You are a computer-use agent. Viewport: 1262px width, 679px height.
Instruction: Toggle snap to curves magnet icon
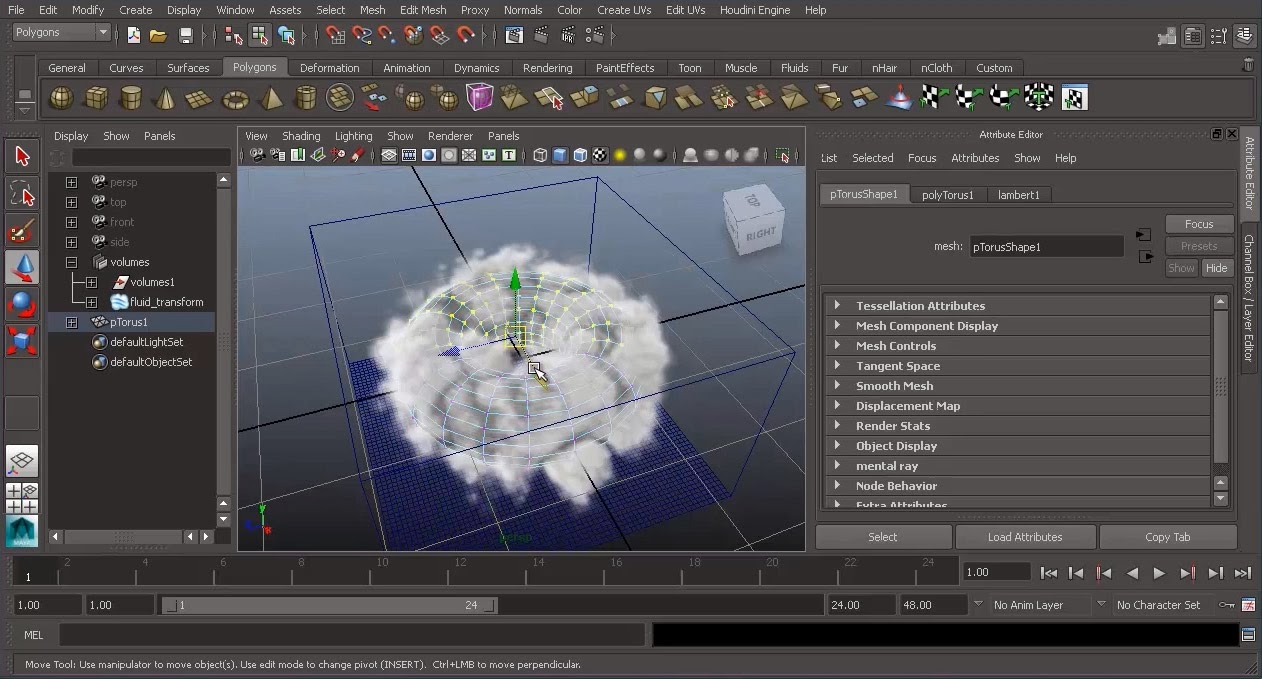click(362, 36)
